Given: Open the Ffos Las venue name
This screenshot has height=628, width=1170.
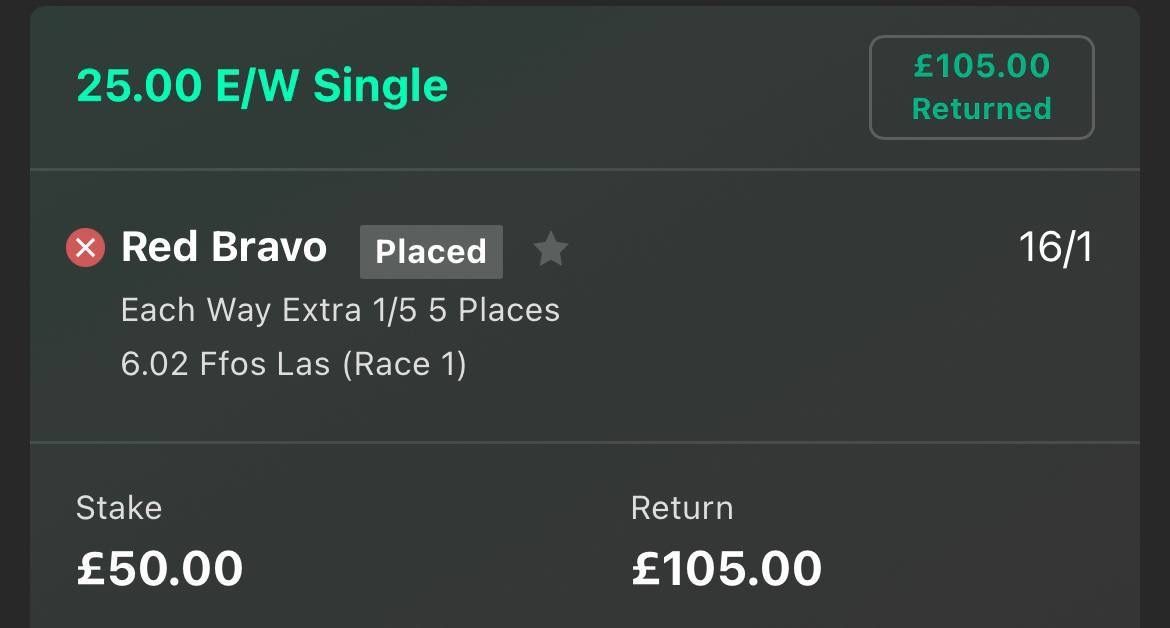Looking at the screenshot, I should pos(264,363).
